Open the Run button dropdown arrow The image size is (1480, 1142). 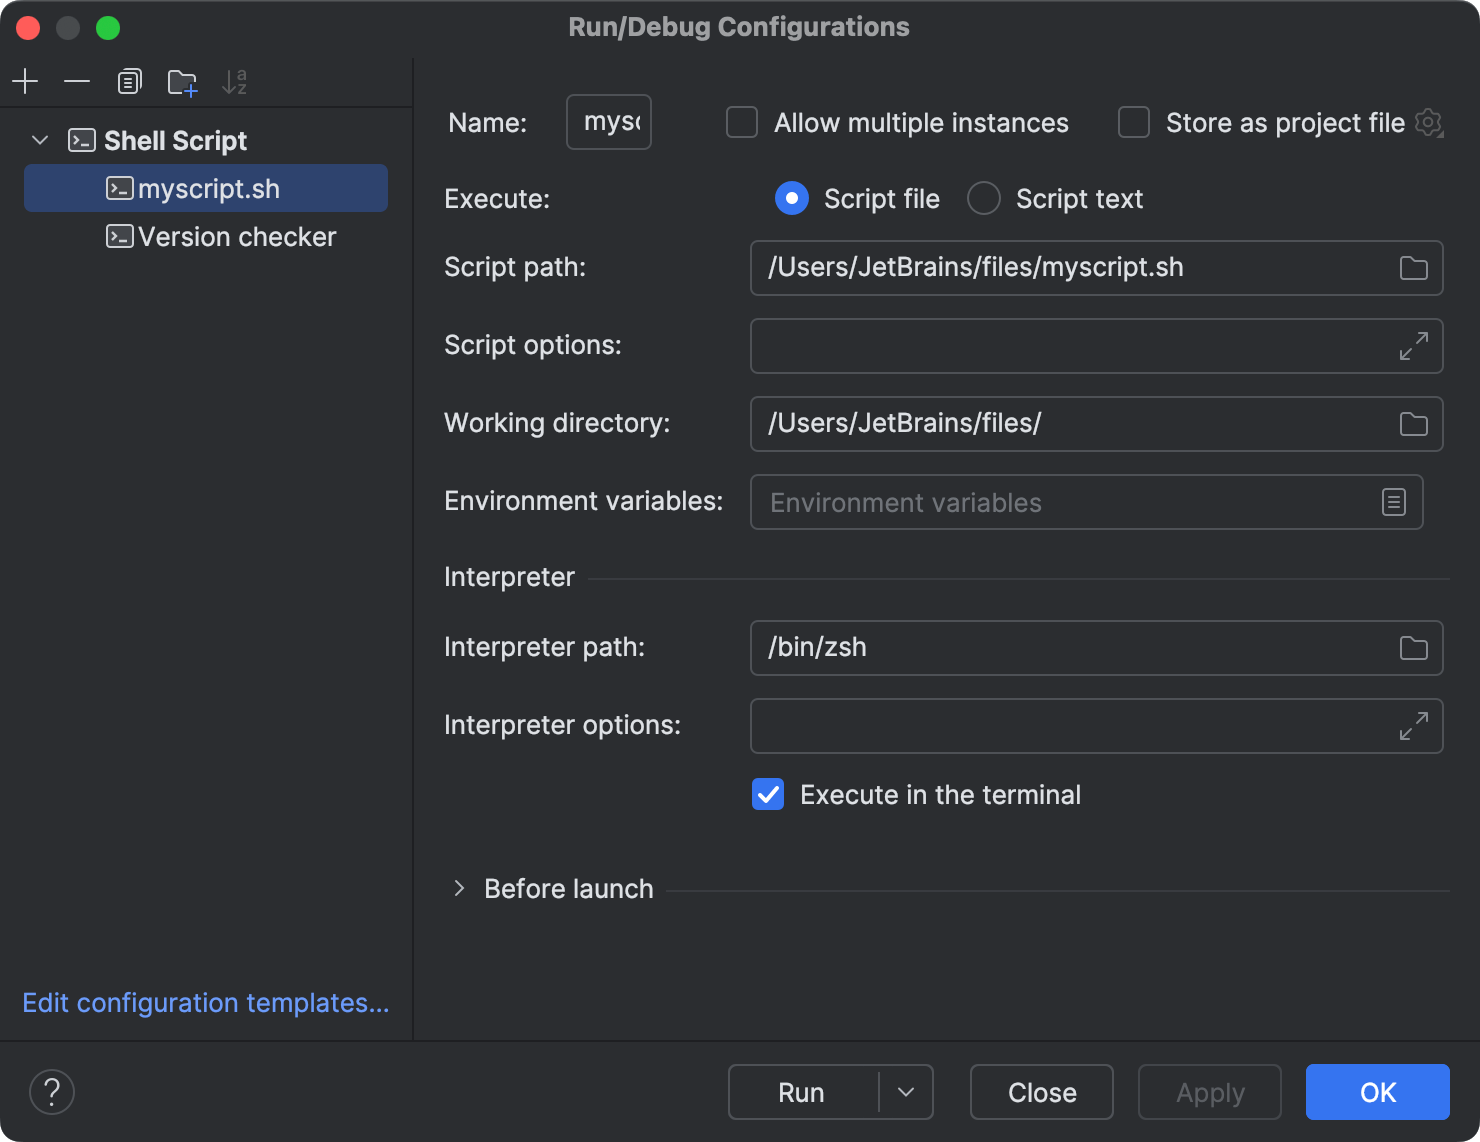coord(905,1092)
